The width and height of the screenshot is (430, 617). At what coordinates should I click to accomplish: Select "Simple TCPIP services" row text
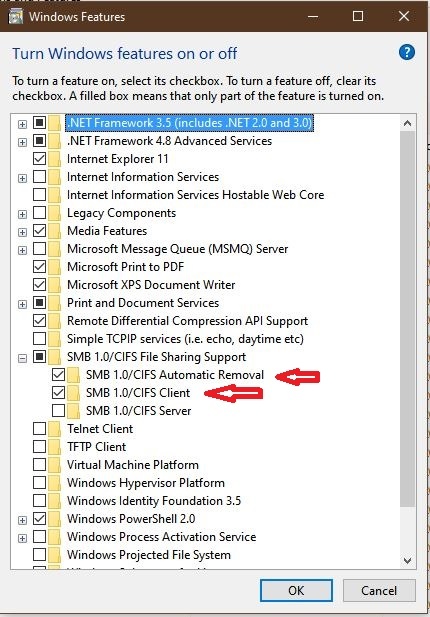(x=185, y=339)
